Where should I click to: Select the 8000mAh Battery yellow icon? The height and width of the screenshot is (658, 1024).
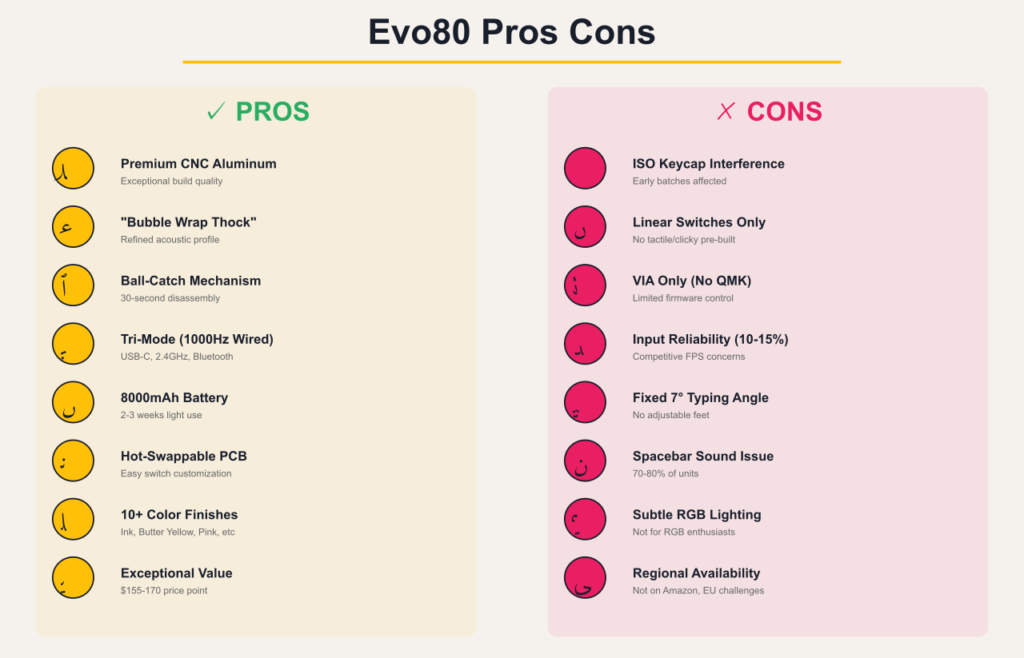click(x=73, y=403)
